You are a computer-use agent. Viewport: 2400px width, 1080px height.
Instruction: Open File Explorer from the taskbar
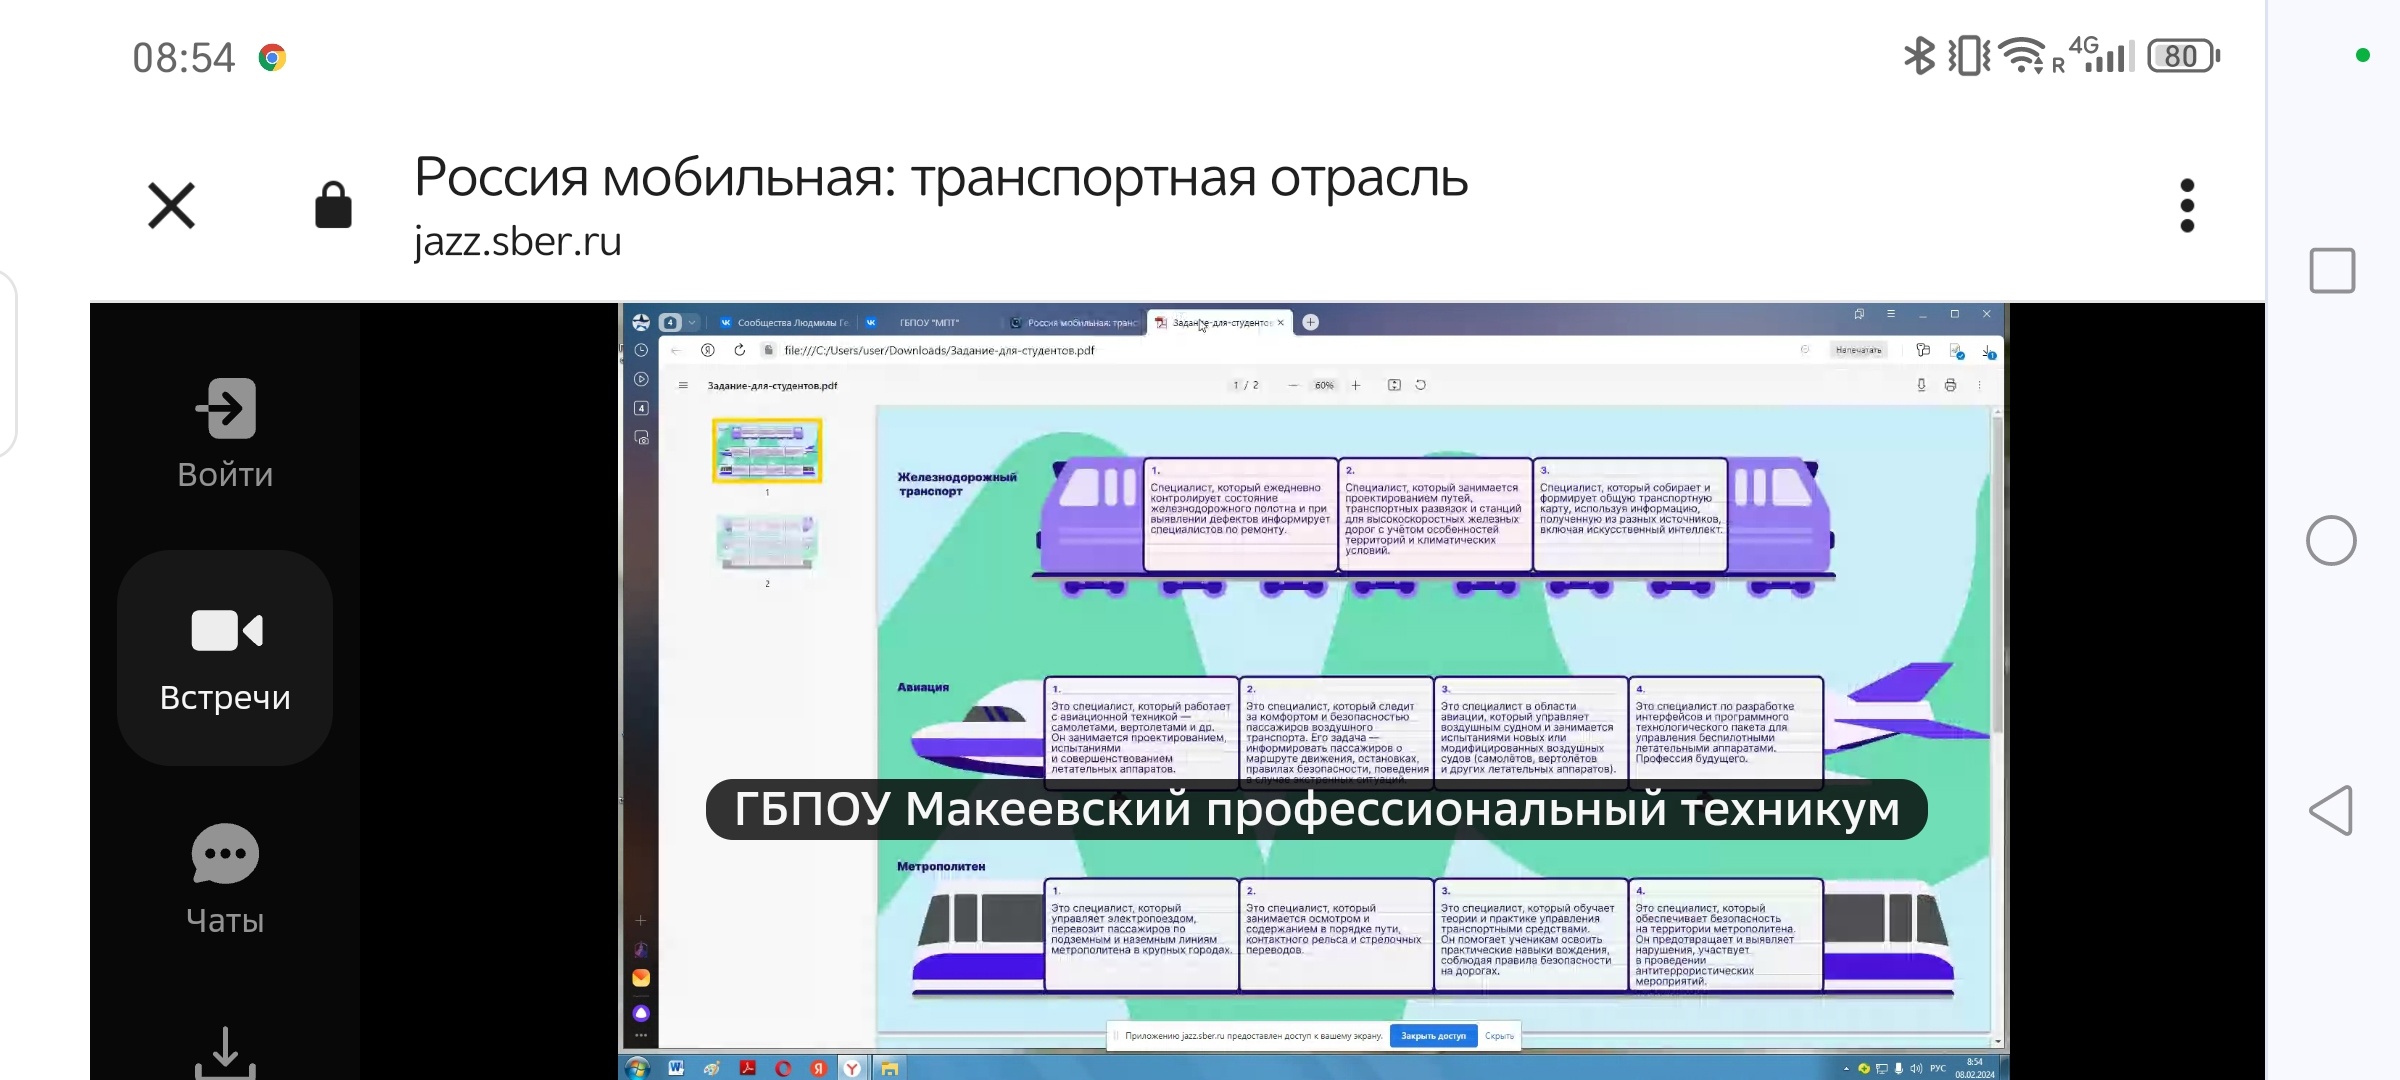click(x=889, y=1068)
